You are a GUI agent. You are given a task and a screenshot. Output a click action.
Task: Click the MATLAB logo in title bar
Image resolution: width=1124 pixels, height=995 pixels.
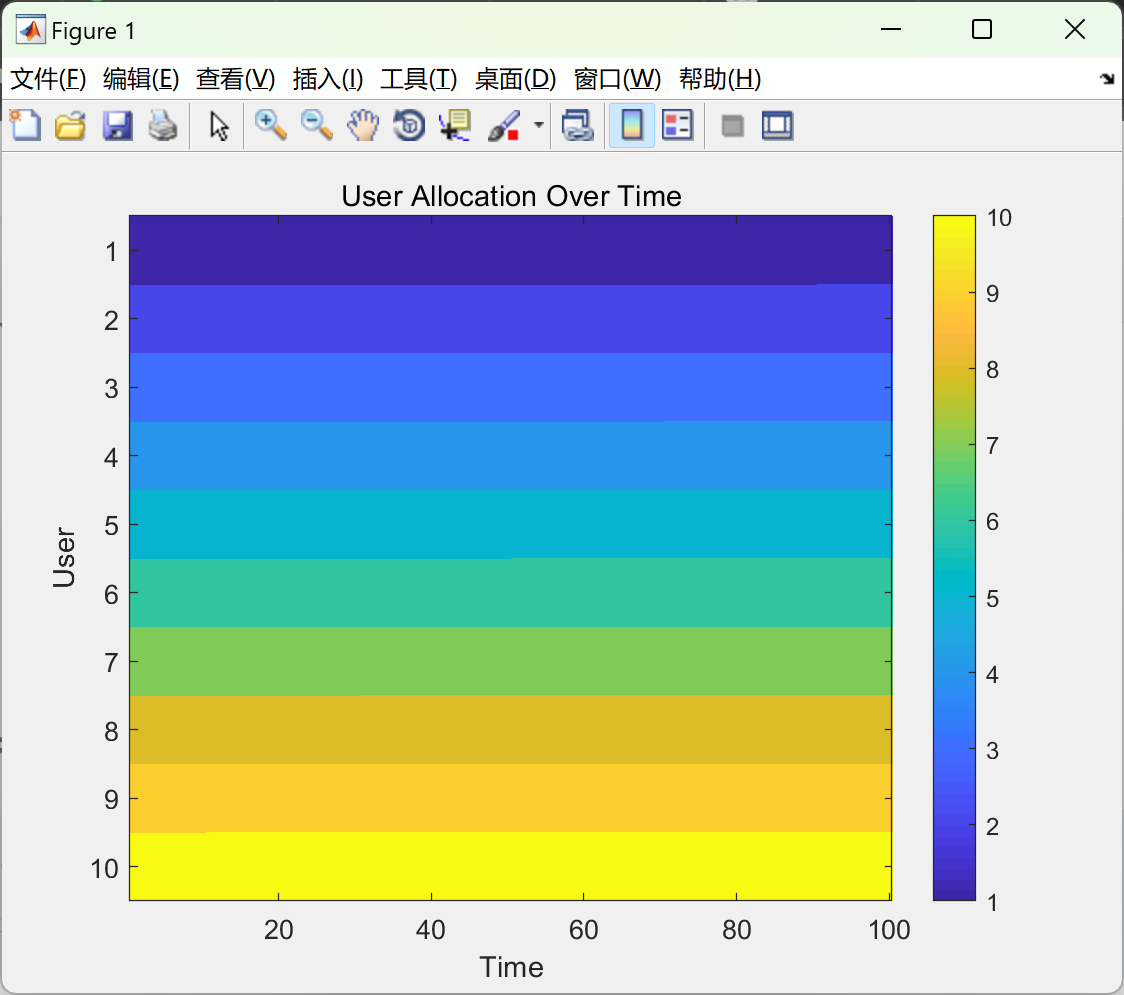pos(31,30)
